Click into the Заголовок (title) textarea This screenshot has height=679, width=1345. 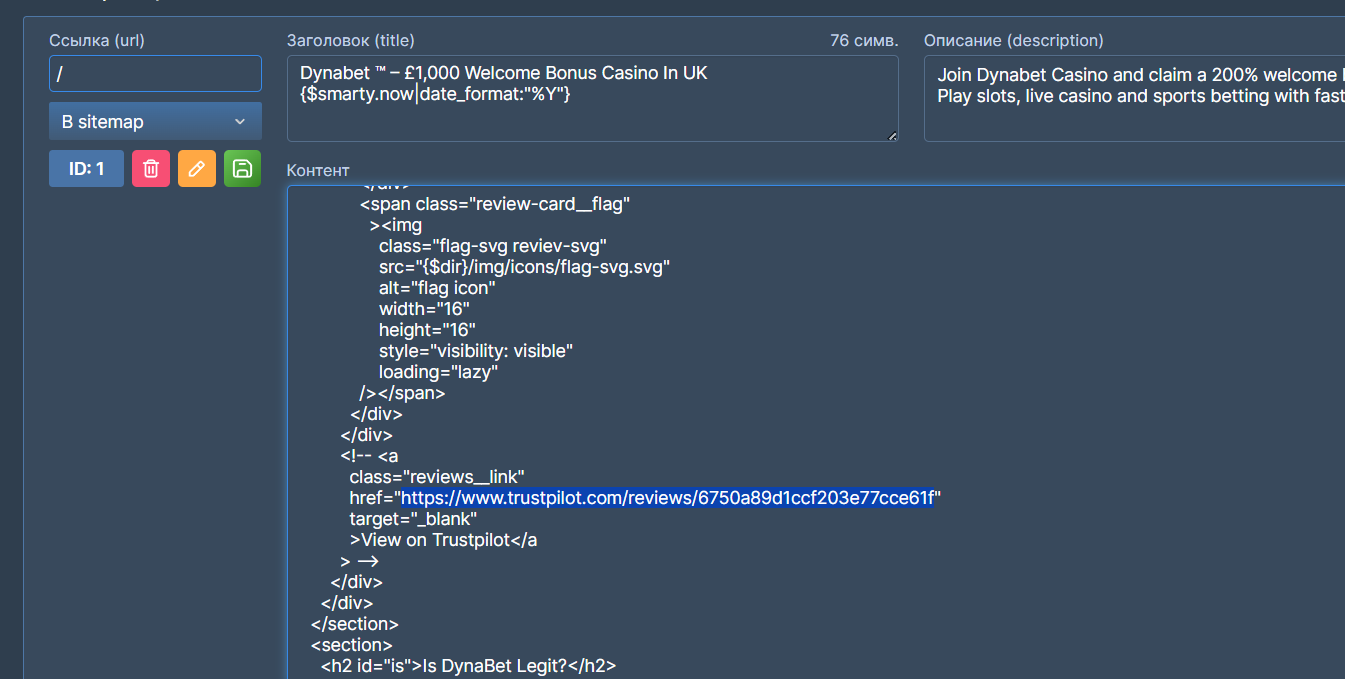(x=592, y=98)
